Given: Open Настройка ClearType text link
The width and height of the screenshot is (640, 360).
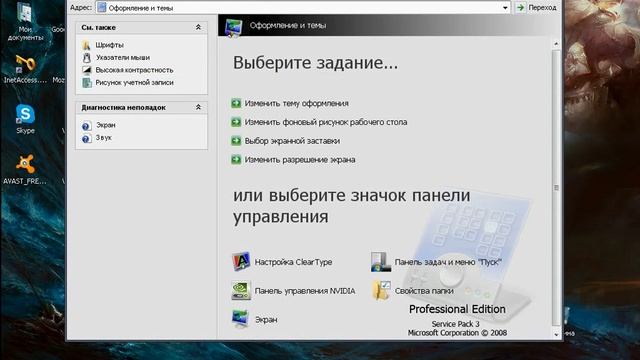Looking at the screenshot, I should [293, 262].
